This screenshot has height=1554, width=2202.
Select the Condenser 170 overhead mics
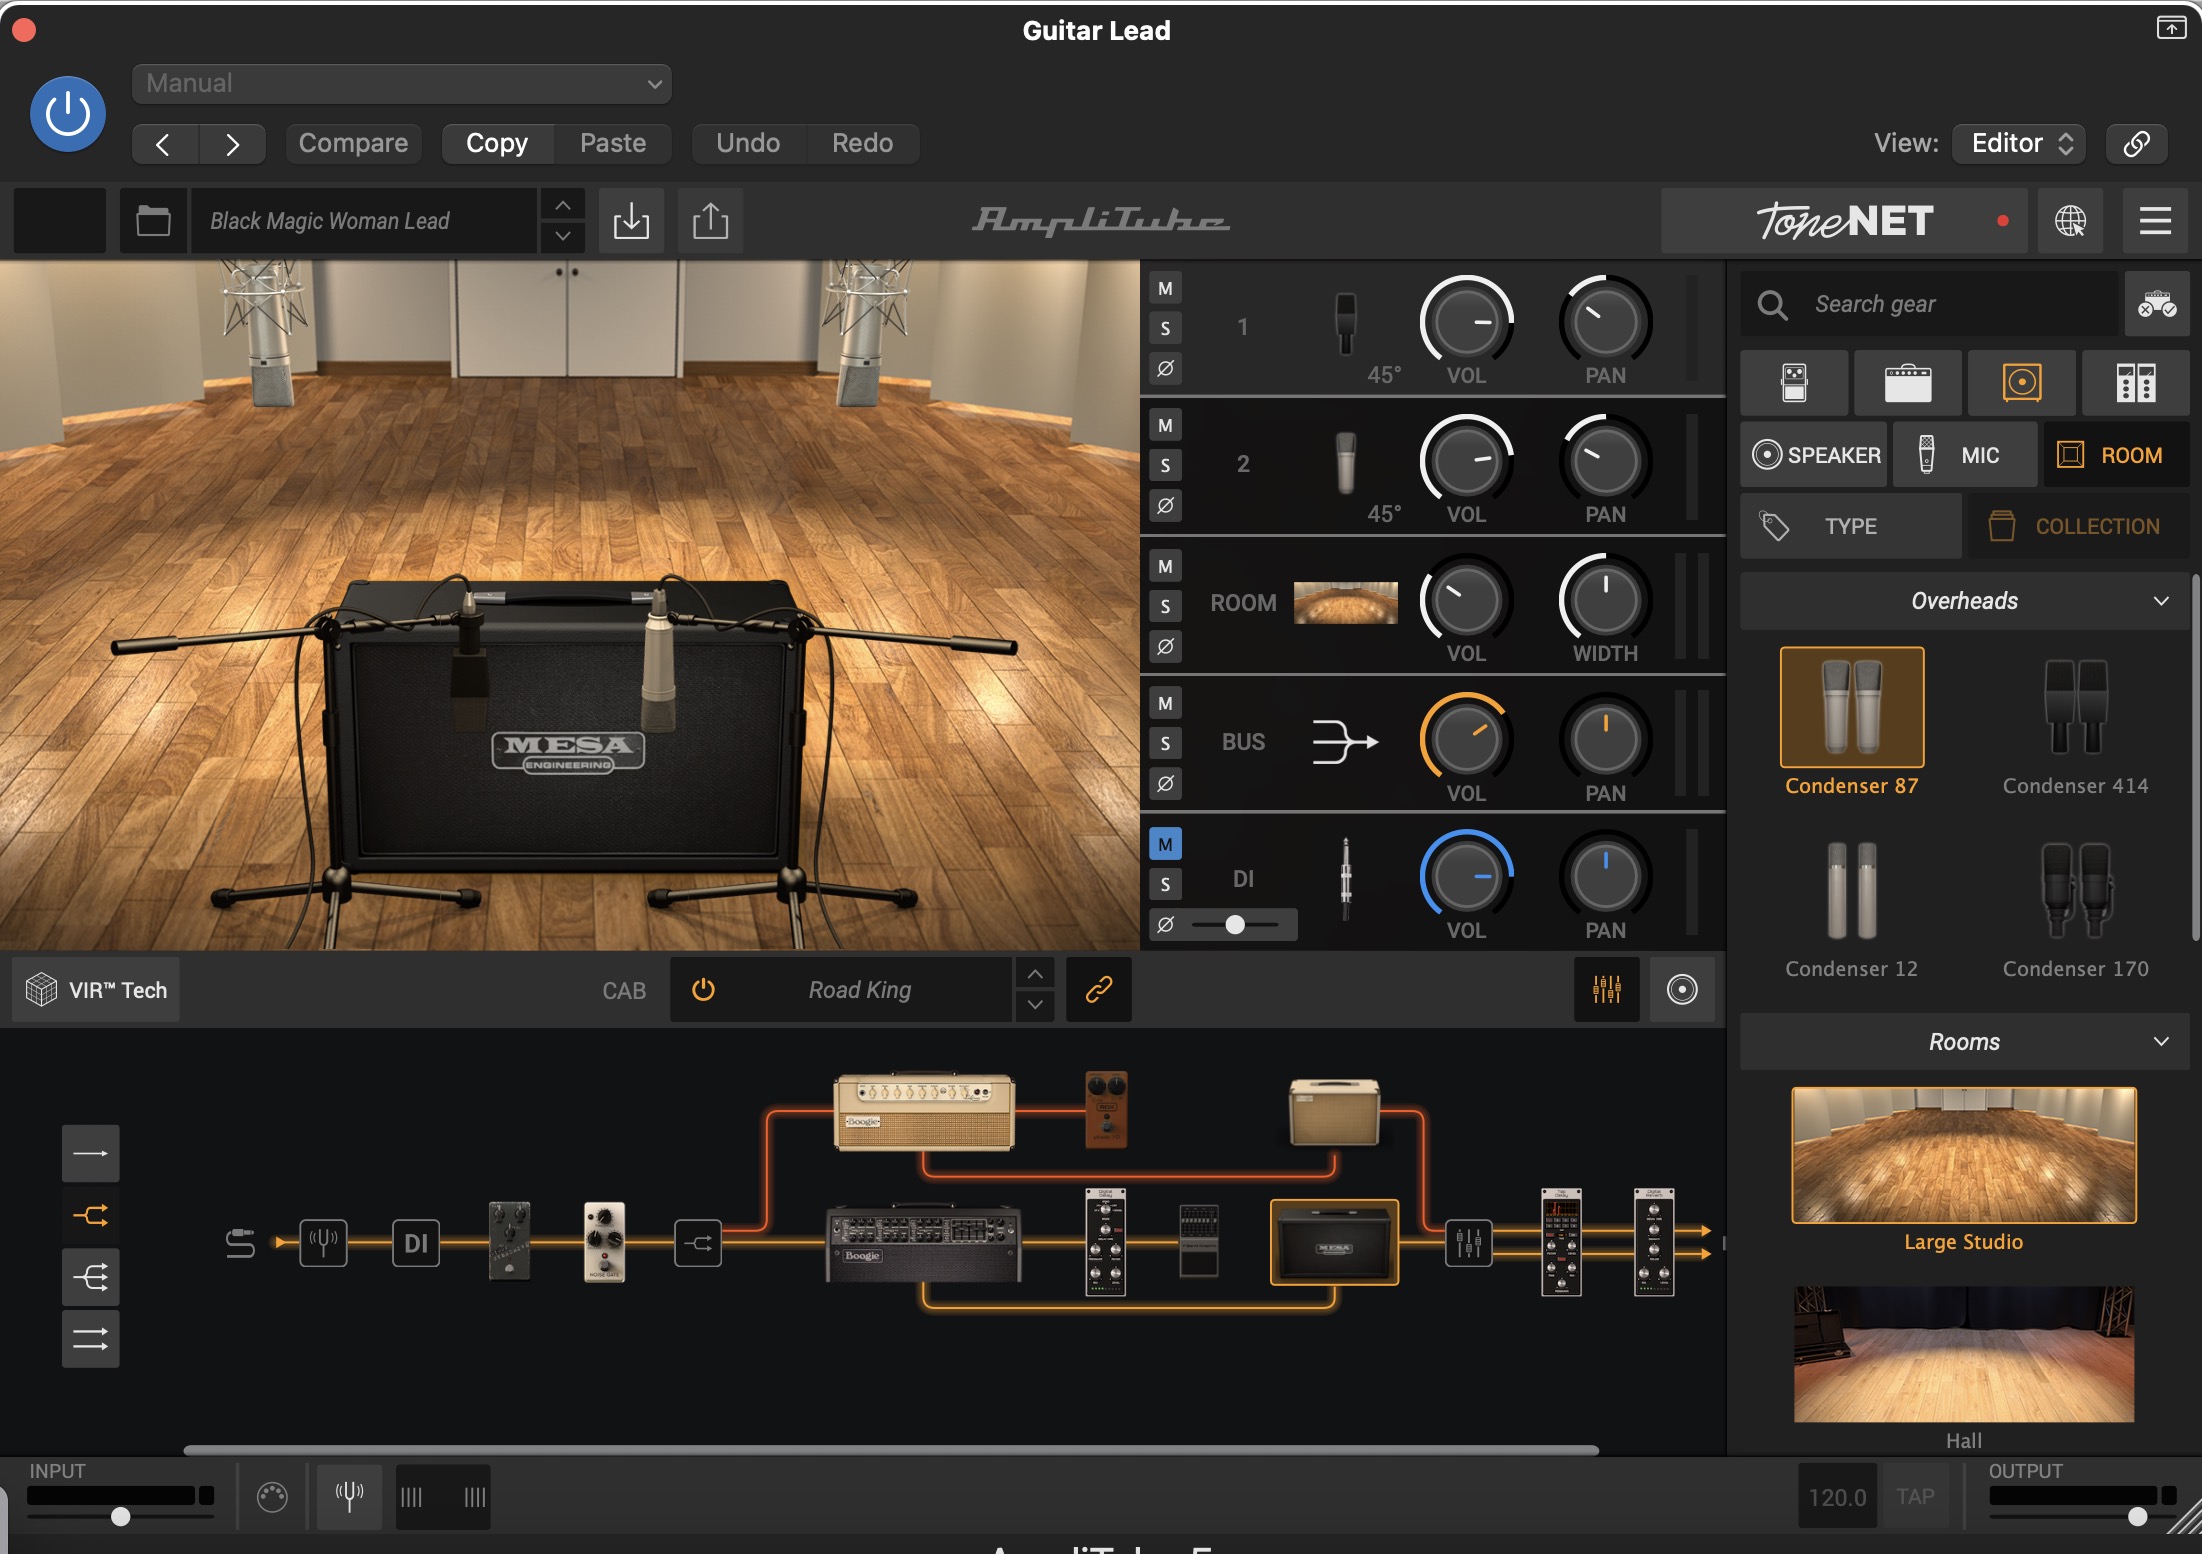coord(2076,890)
